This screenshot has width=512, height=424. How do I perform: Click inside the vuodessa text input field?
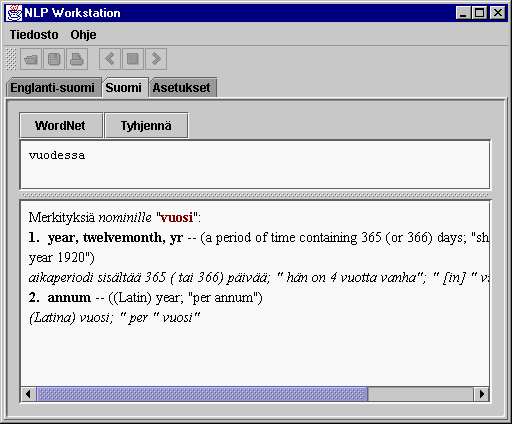[255, 165]
